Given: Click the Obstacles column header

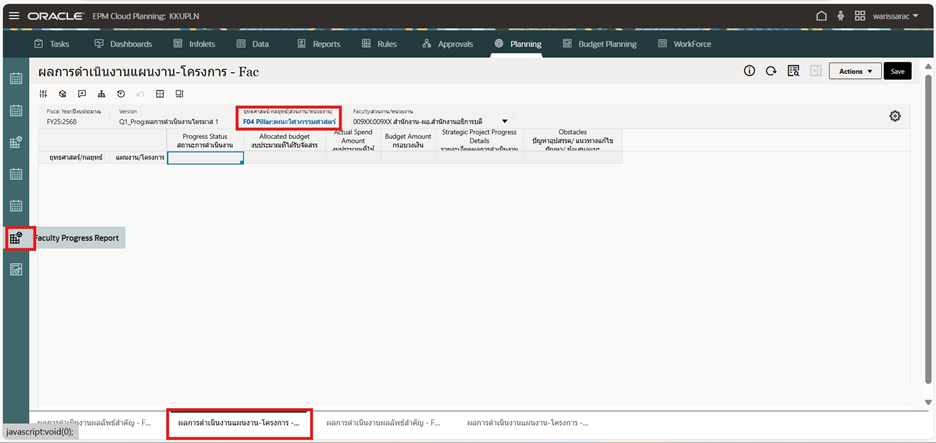Looking at the screenshot, I should 572,140.
